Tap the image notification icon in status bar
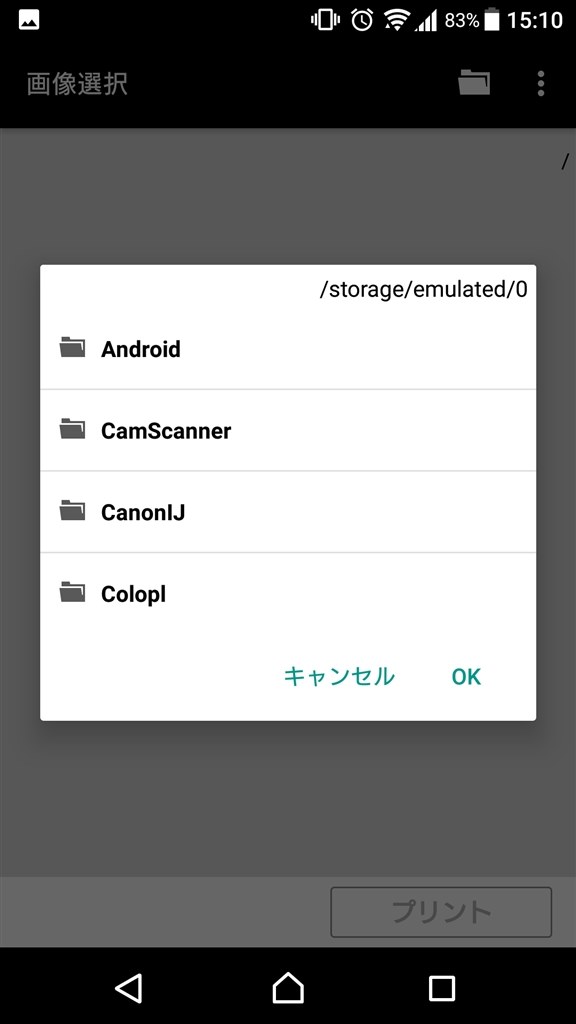 [29, 20]
